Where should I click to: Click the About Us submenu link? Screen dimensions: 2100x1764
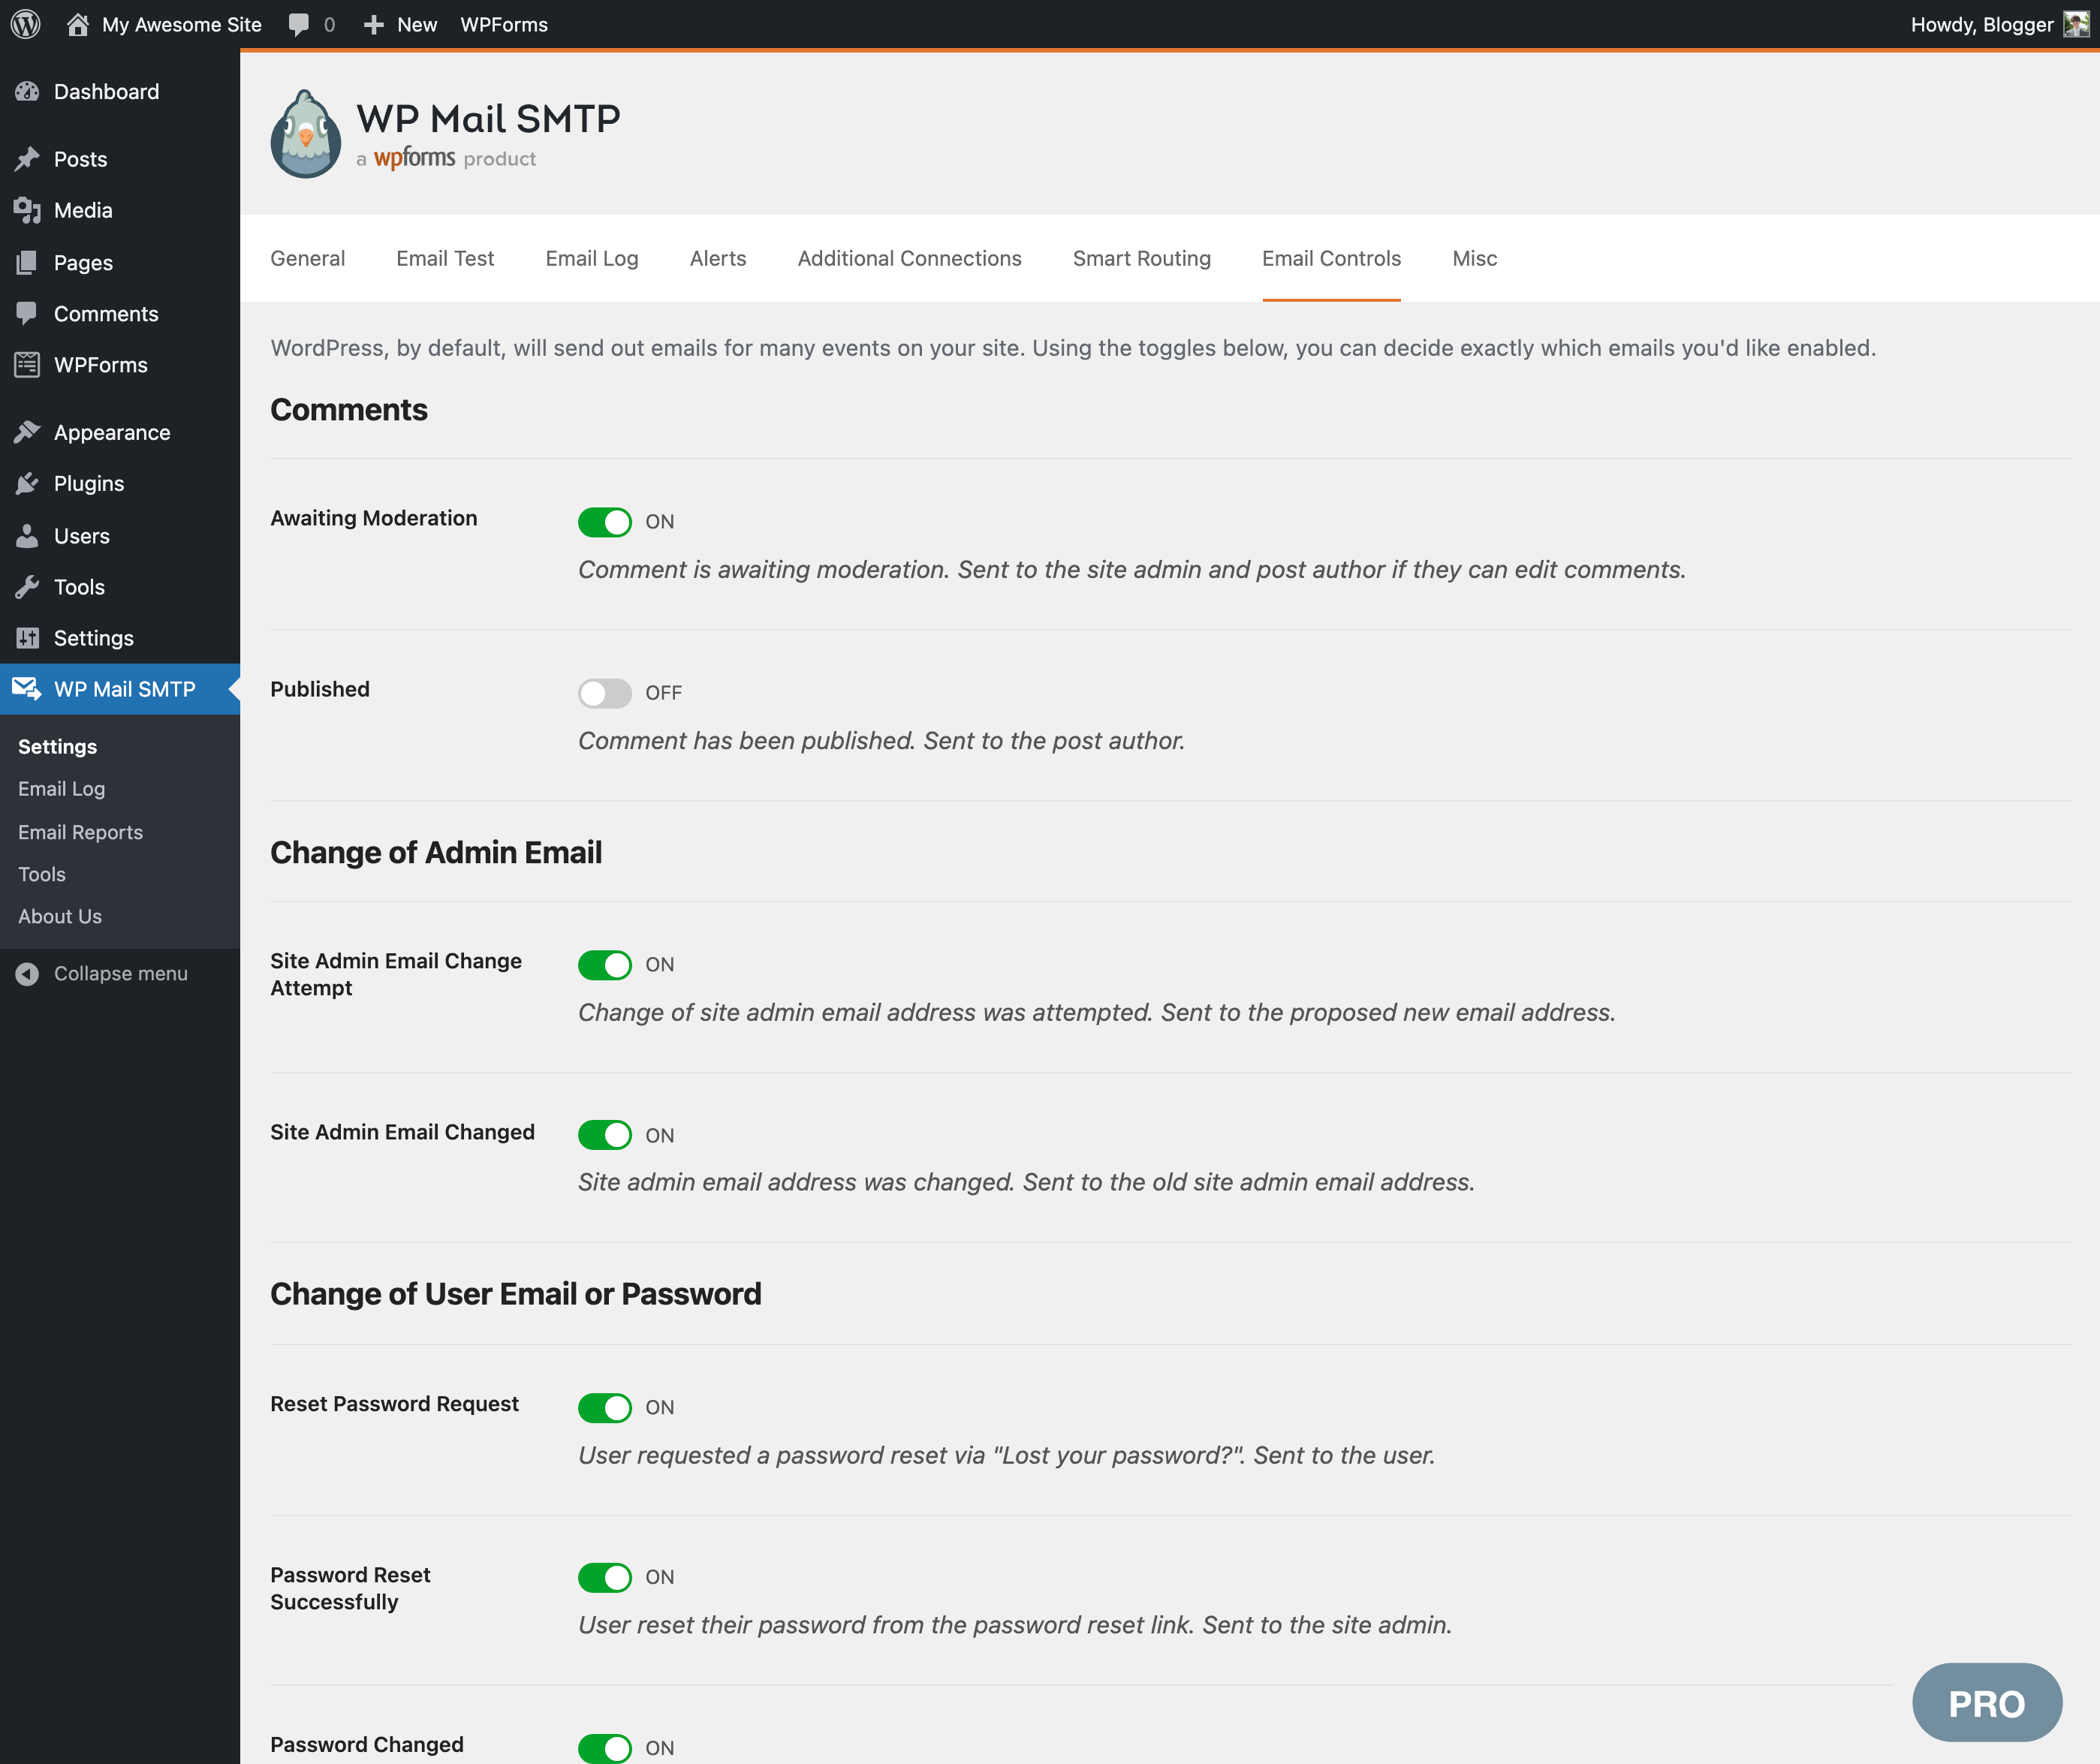tap(59, 915)
